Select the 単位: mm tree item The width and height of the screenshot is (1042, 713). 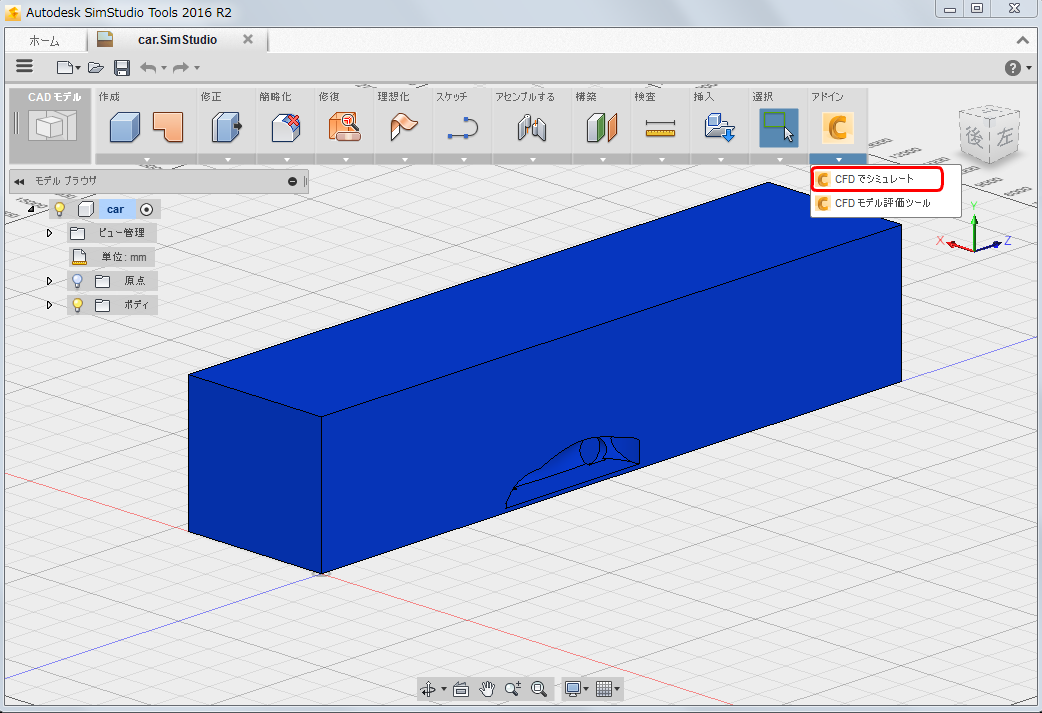[x=124, y=257]
